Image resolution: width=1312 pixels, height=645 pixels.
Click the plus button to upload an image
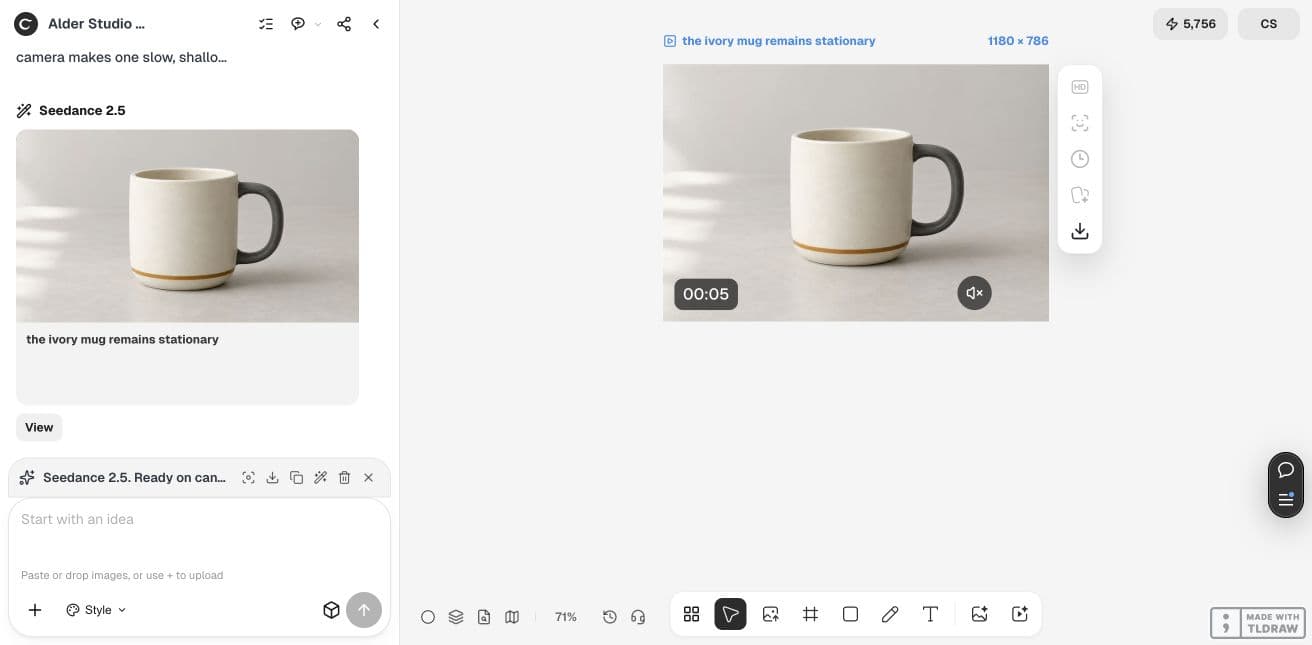pyautogui.click(x=35, y=610)
